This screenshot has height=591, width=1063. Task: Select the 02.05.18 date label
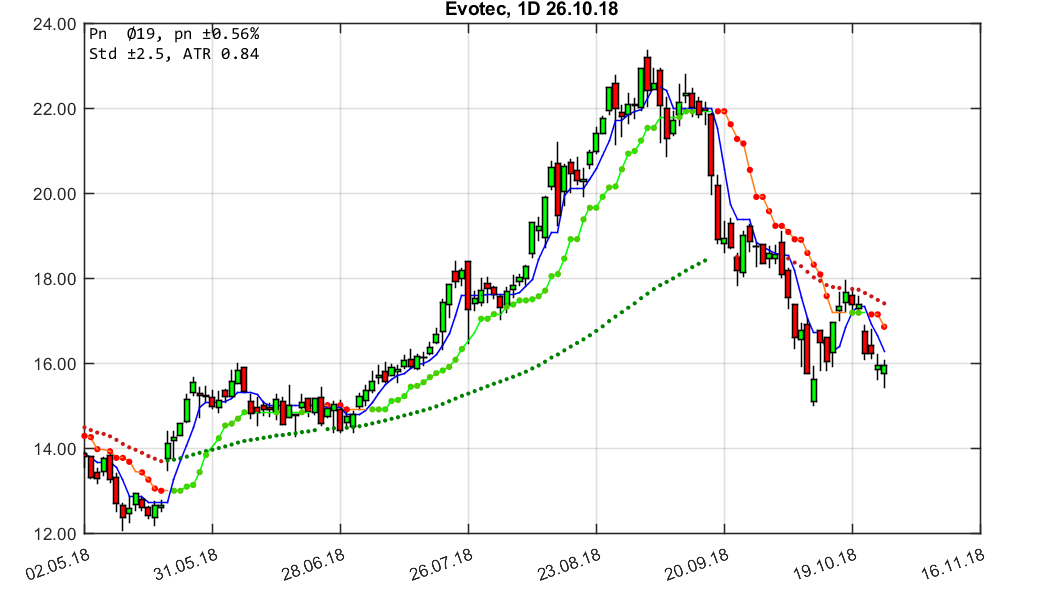point(58,563)
